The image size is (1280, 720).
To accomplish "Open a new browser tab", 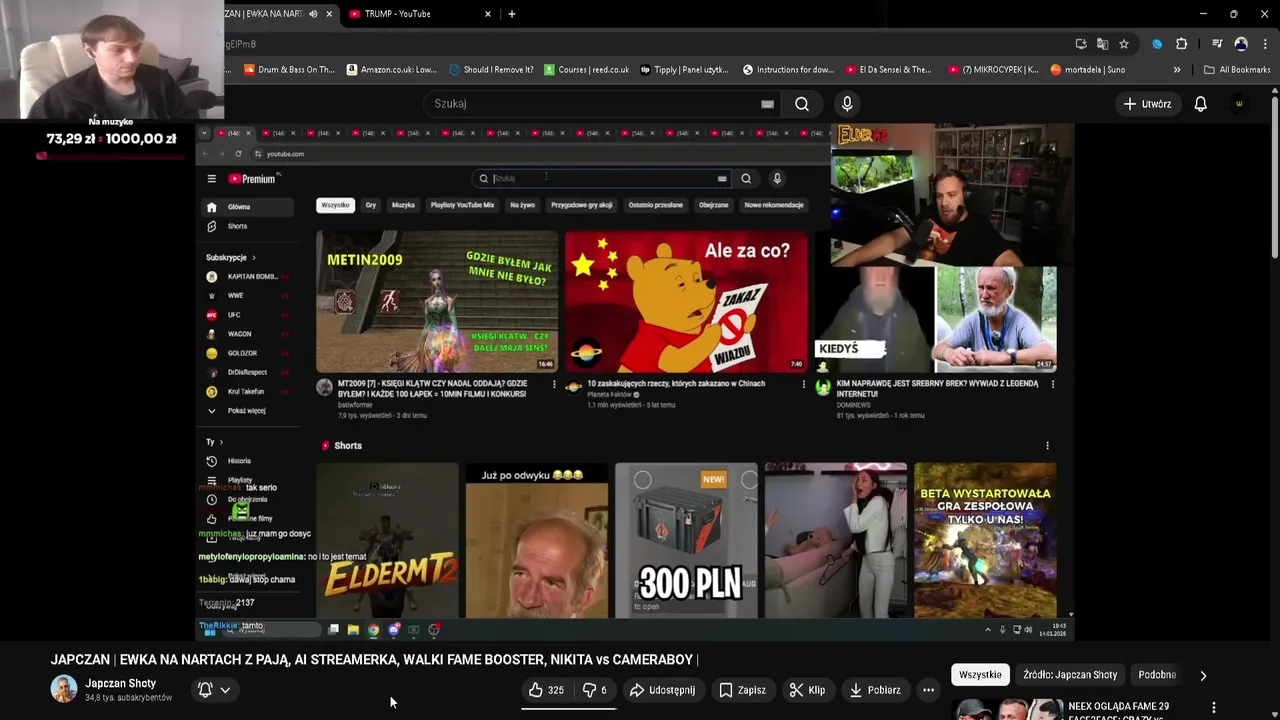I will pos(512,14).
